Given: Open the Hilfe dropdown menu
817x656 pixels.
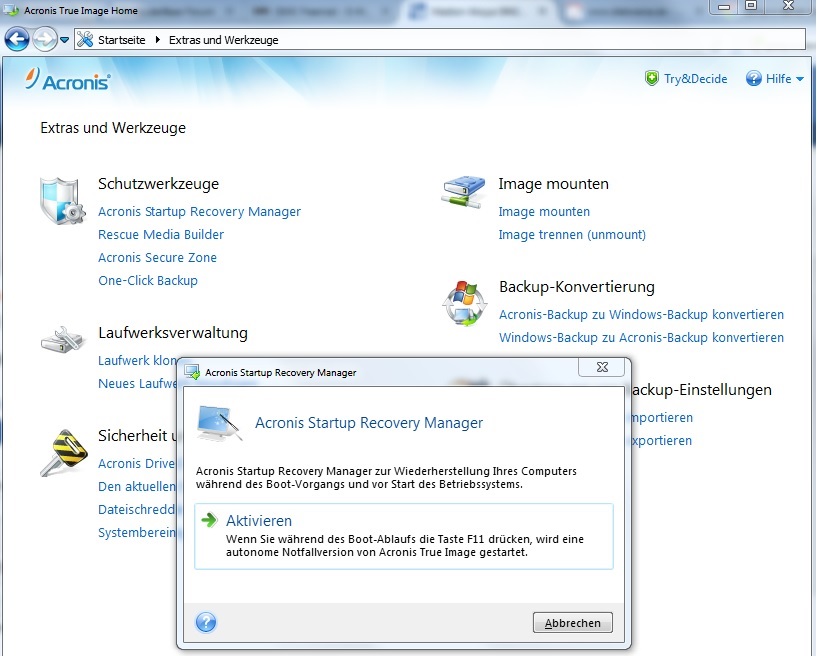Looking at the screenshot, I should pyautogui.click(x=785, y=79).
